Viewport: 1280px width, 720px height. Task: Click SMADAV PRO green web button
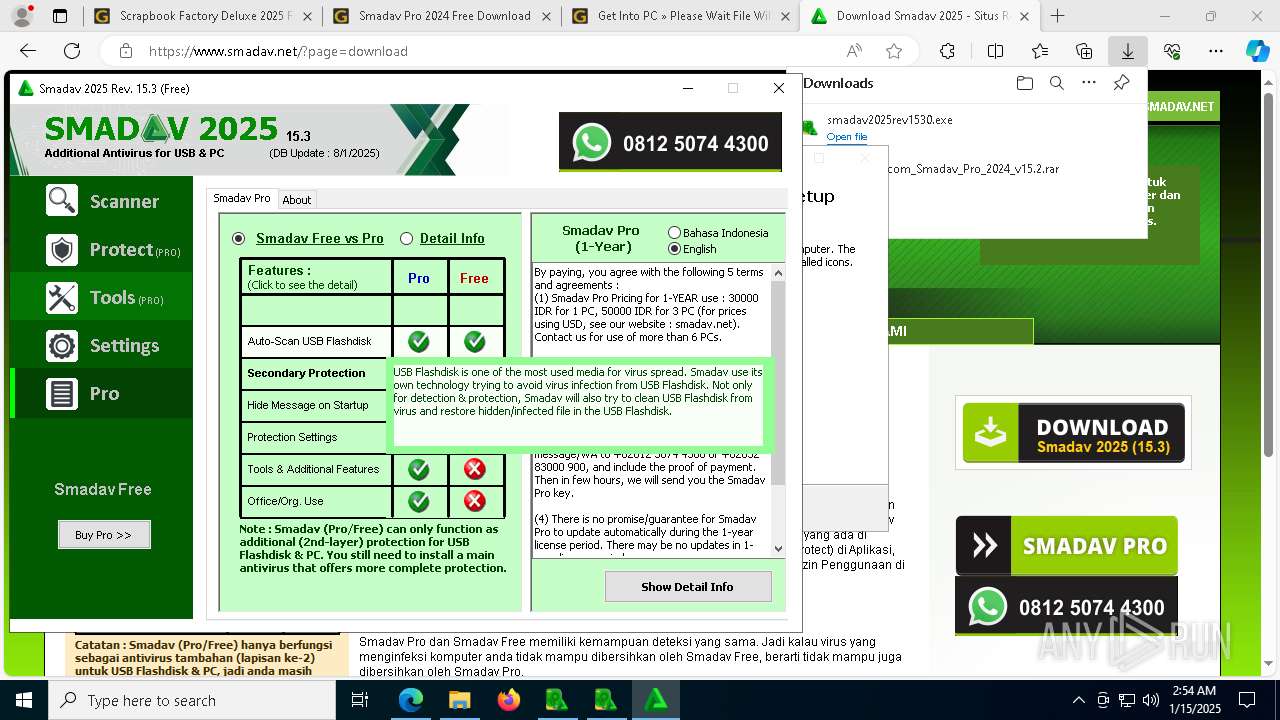(1066, 546)
